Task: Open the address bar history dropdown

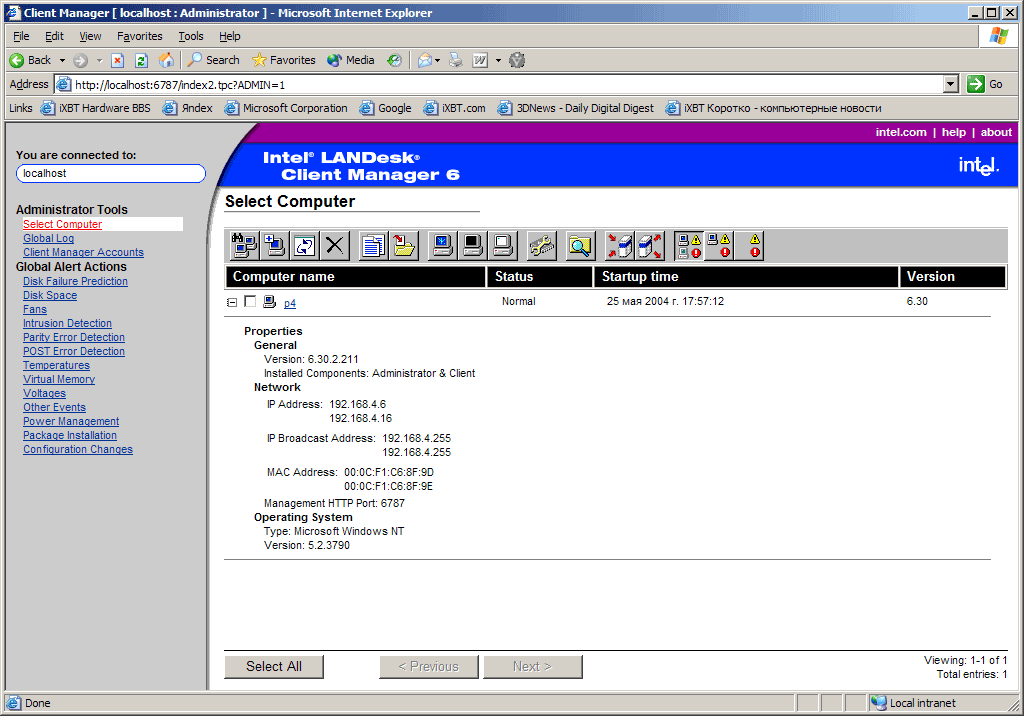Action: pyautogui.click(x=951, y=84)
